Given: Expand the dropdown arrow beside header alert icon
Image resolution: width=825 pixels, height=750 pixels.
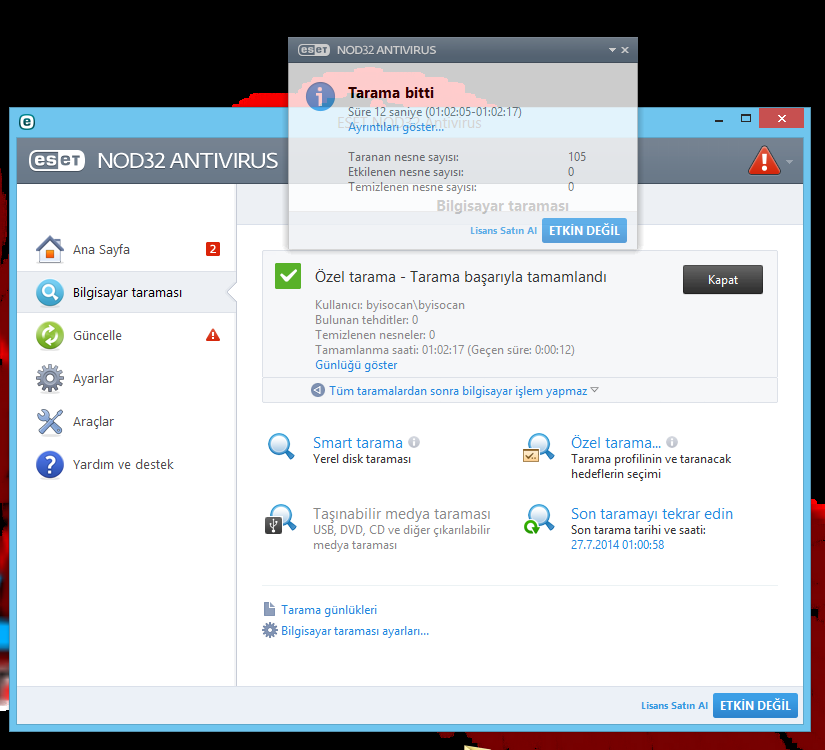Looking at the screenshot, I should [x=789, y=162].
